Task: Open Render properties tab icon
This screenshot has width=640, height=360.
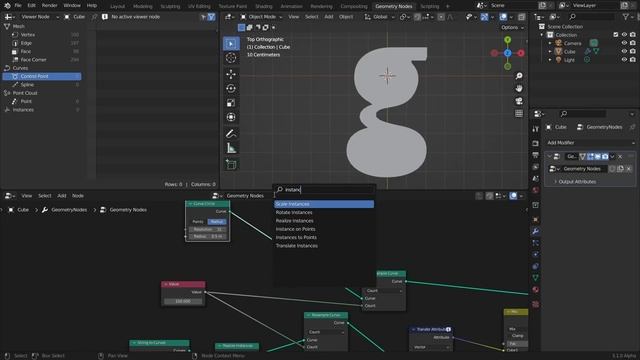Action: click(x=536, y=143)
